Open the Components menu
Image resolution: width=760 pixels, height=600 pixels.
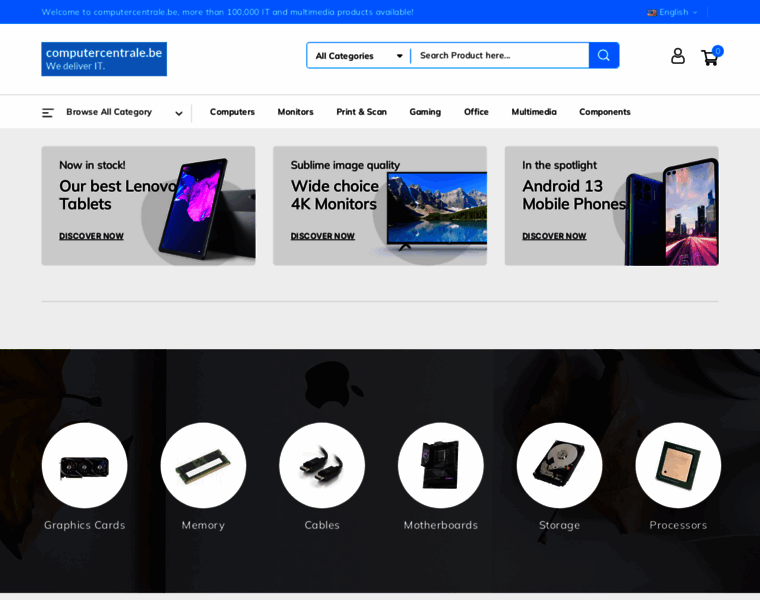(604, 112)
